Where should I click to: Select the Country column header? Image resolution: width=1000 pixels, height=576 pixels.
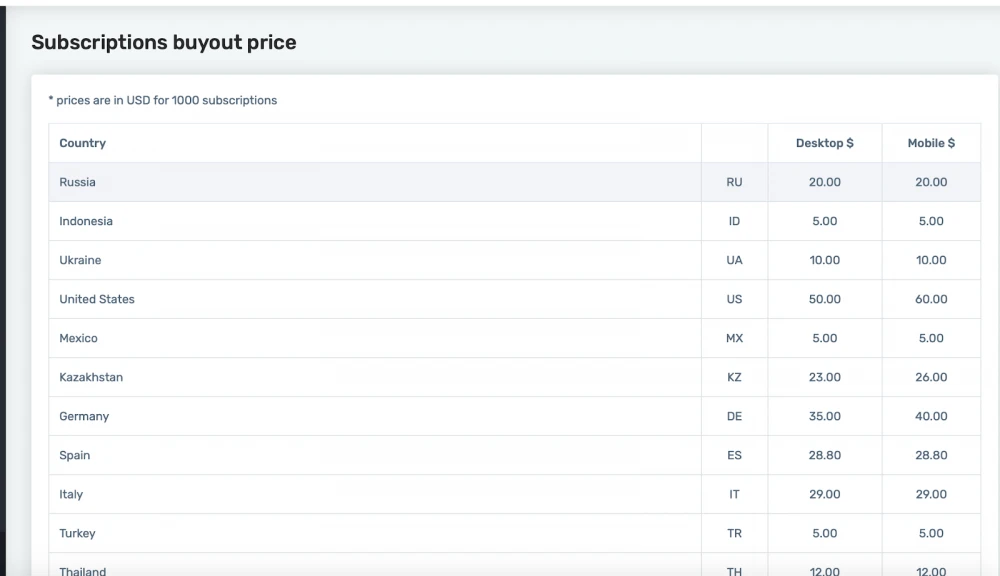(375, 143)
